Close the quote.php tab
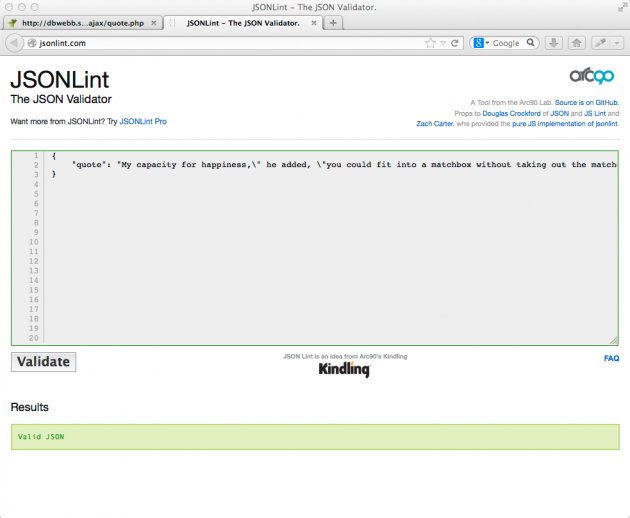The image size is (630, 518). tap(153, 23)
